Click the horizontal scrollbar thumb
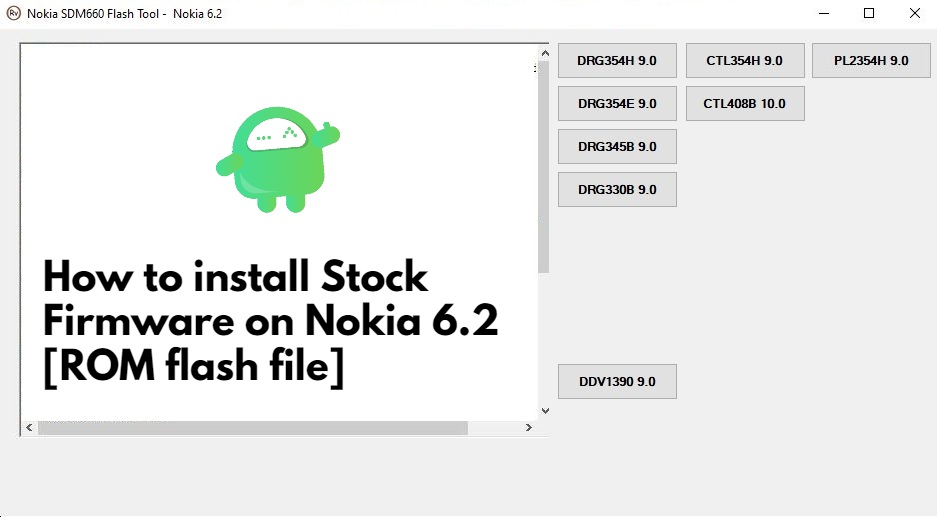This screenshot has height=517, width=937. tap(253, 427)
